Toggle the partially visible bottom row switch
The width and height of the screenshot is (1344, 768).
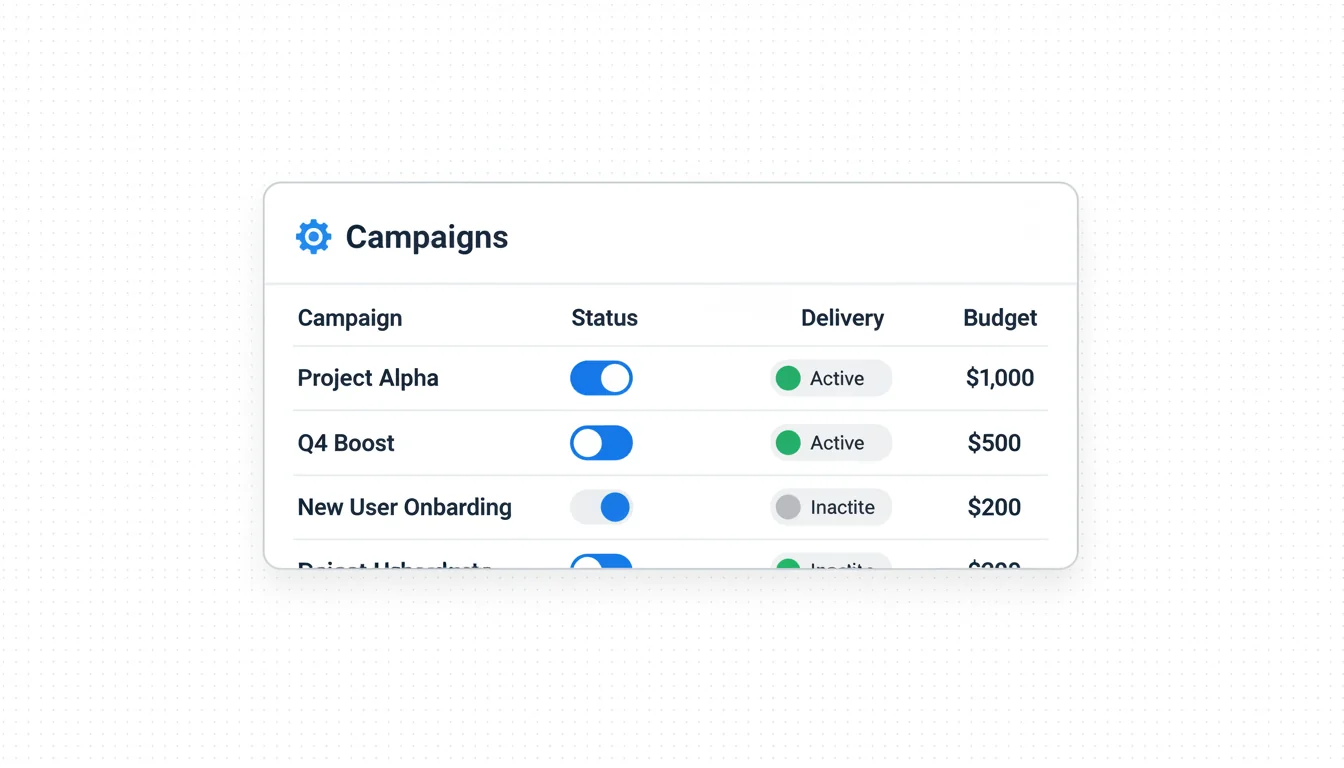[601, 562]
